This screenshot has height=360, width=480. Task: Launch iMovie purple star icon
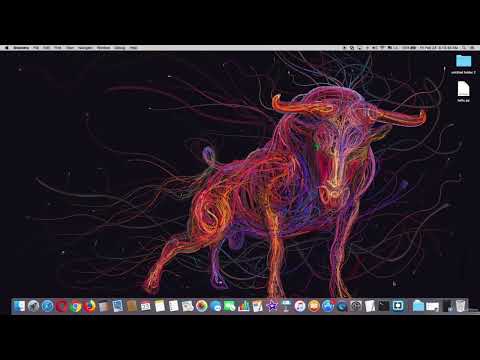click(272, 306)
